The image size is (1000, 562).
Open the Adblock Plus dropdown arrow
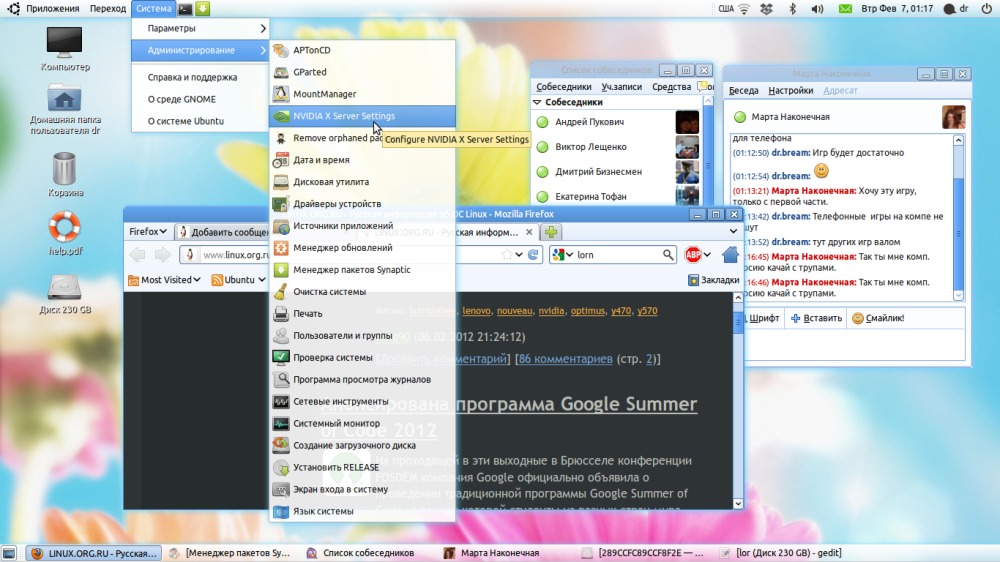tap(707, 255)
